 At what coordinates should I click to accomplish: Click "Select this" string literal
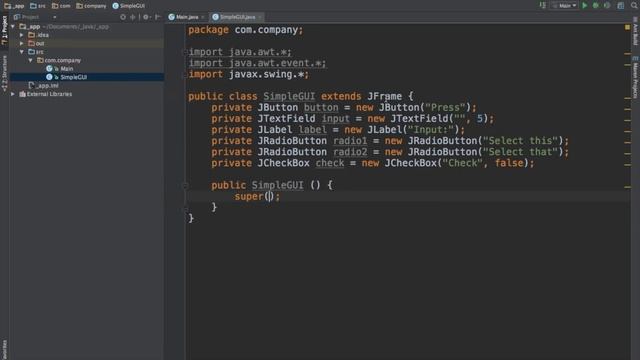(x=520, y=141)
